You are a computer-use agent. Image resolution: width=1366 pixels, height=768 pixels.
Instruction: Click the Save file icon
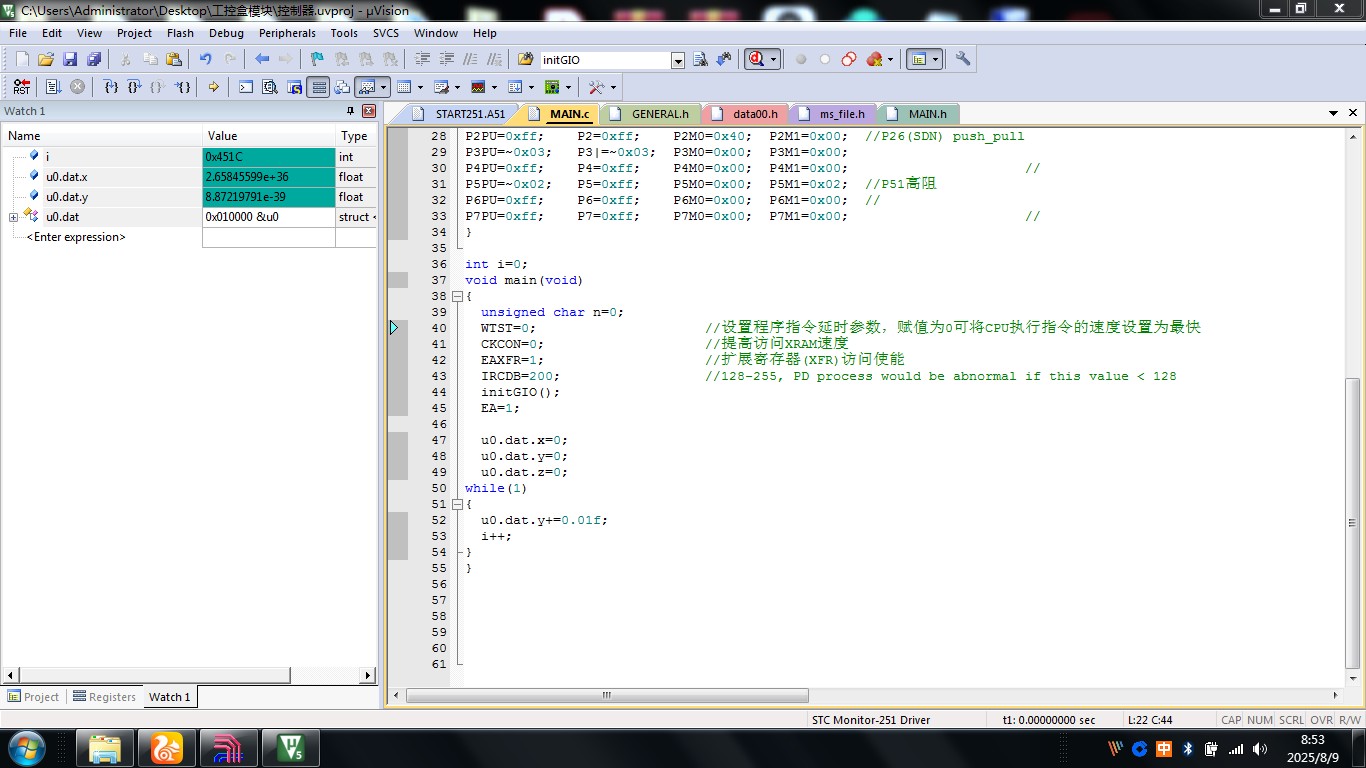69,59
